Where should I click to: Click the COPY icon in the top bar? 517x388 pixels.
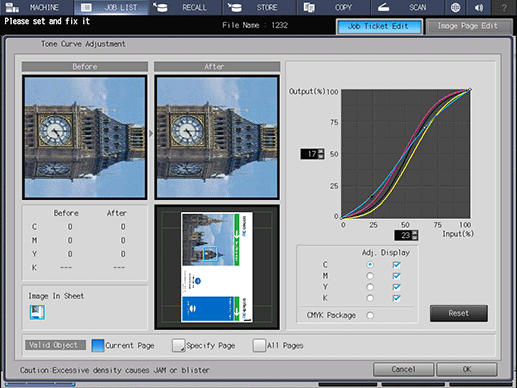[309, 7]
